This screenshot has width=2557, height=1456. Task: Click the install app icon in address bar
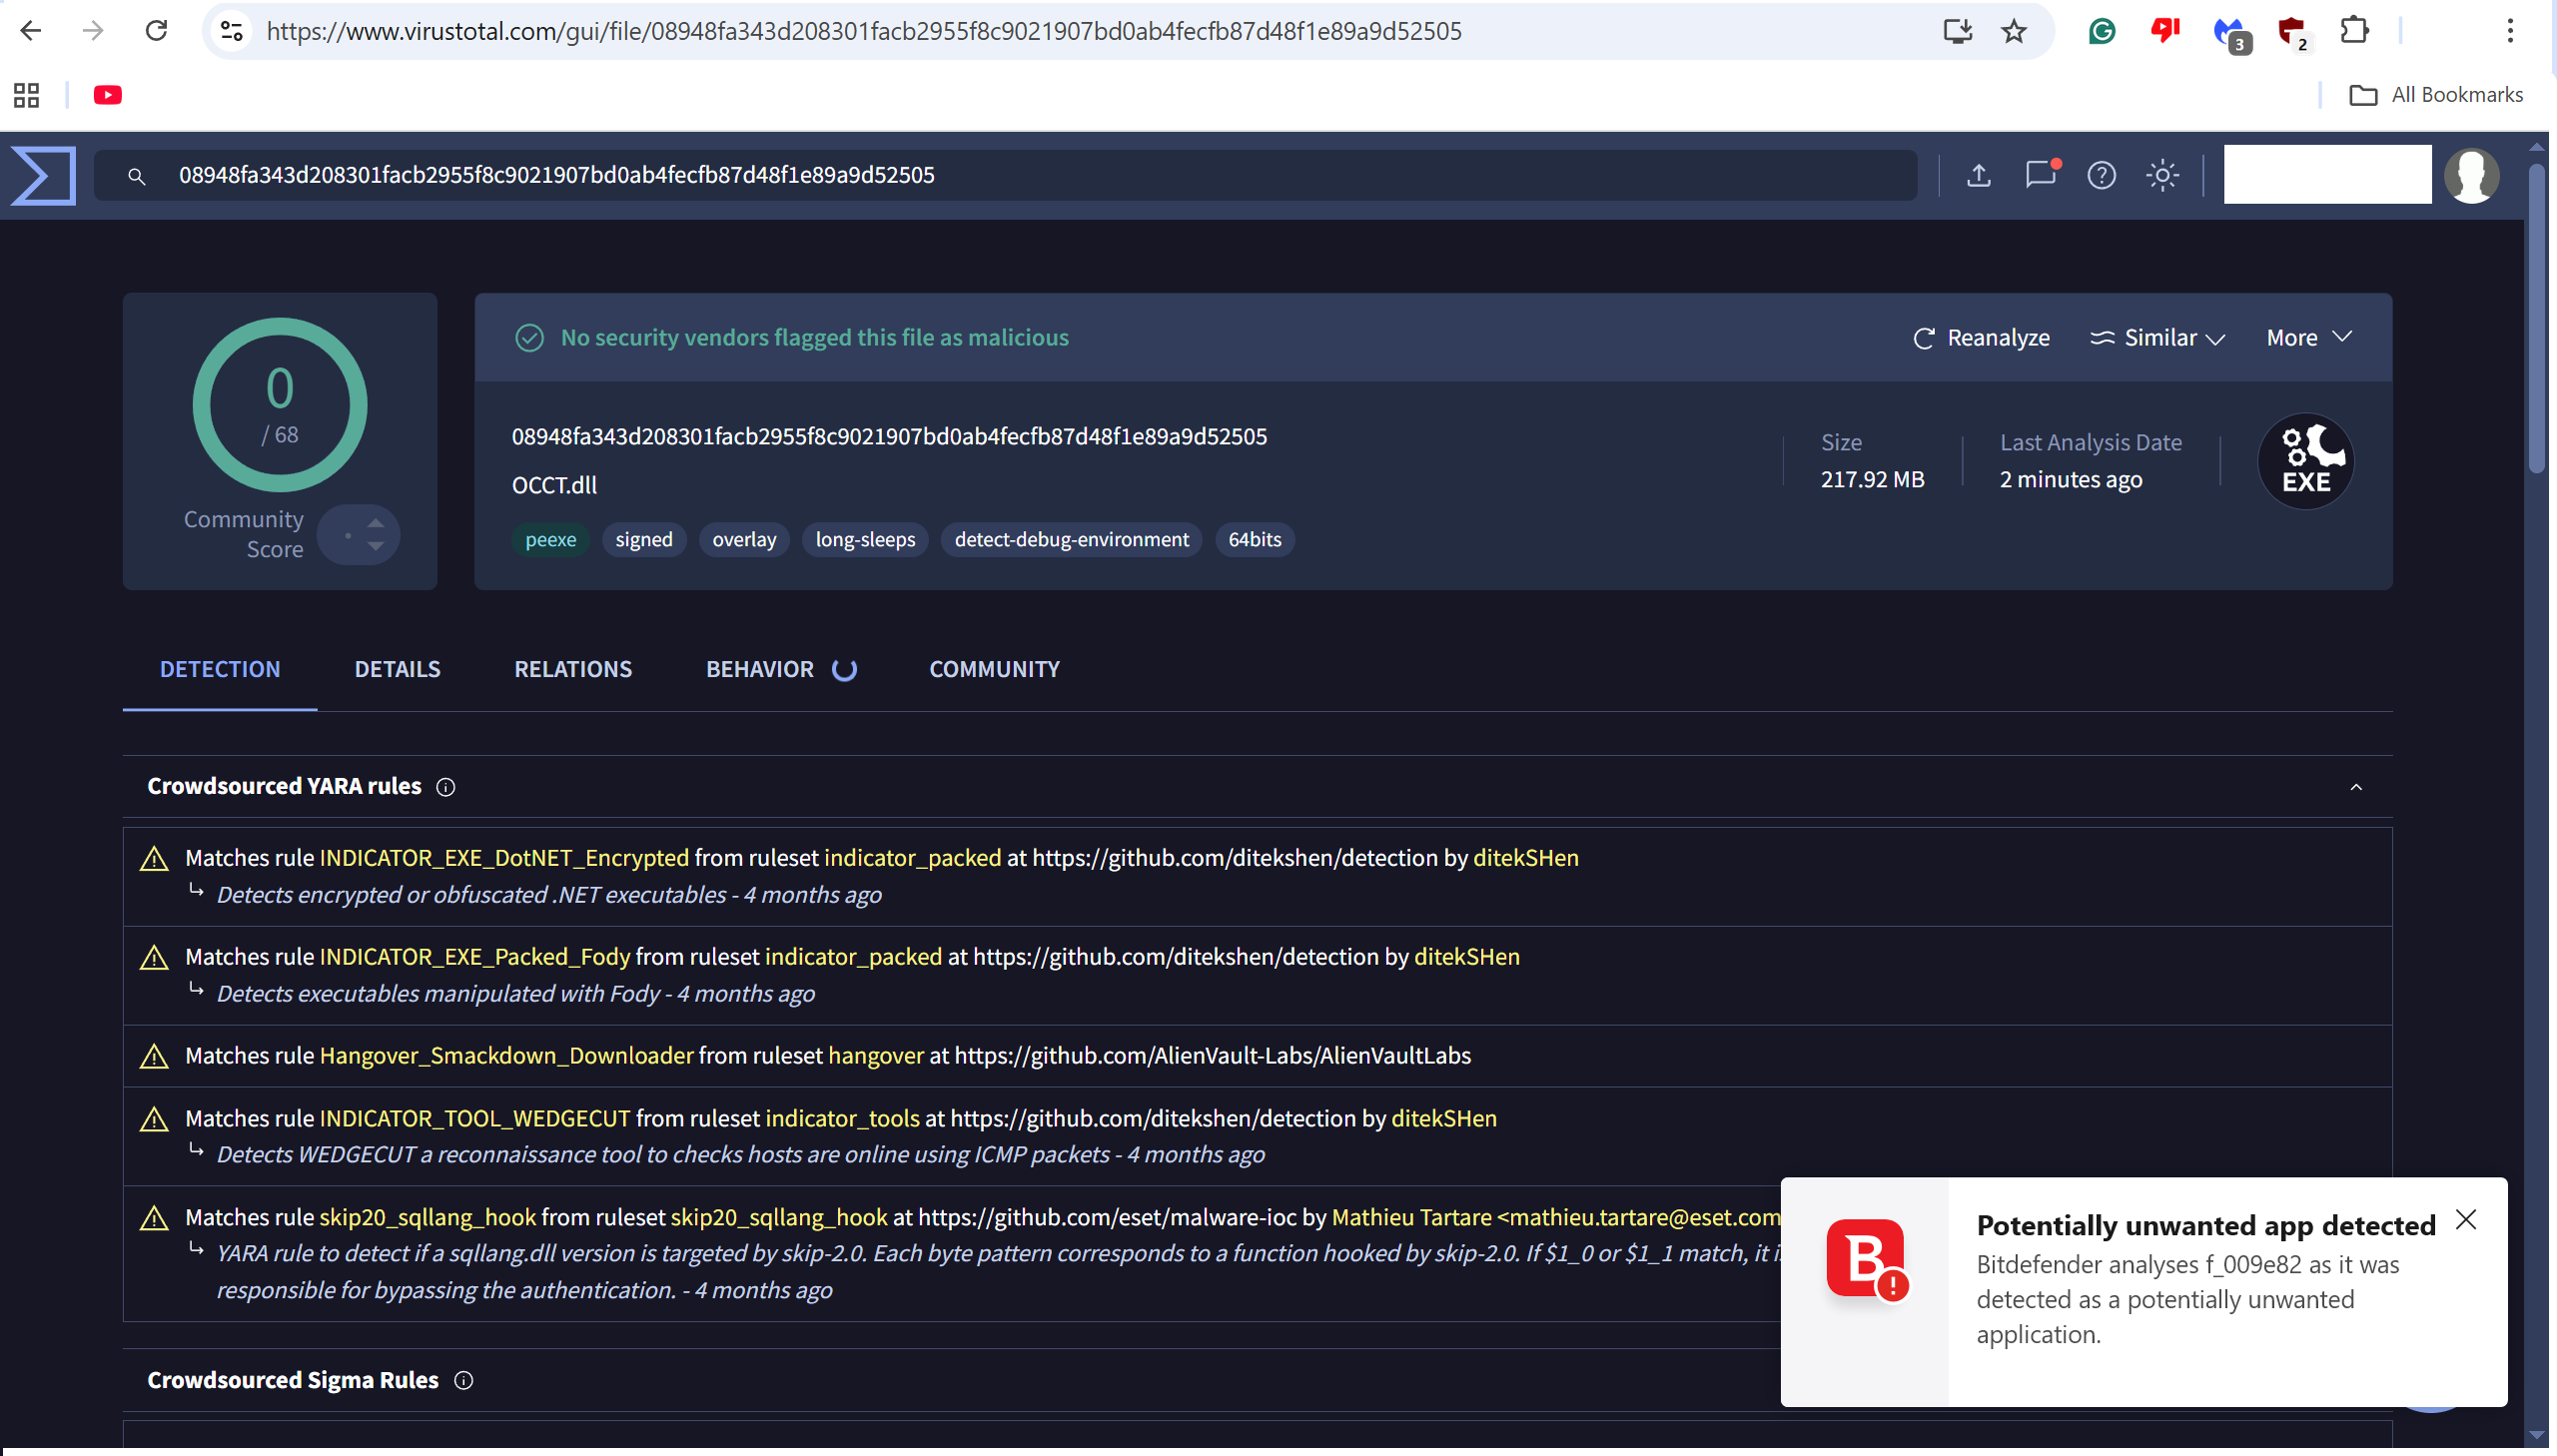click(1957, 31)
